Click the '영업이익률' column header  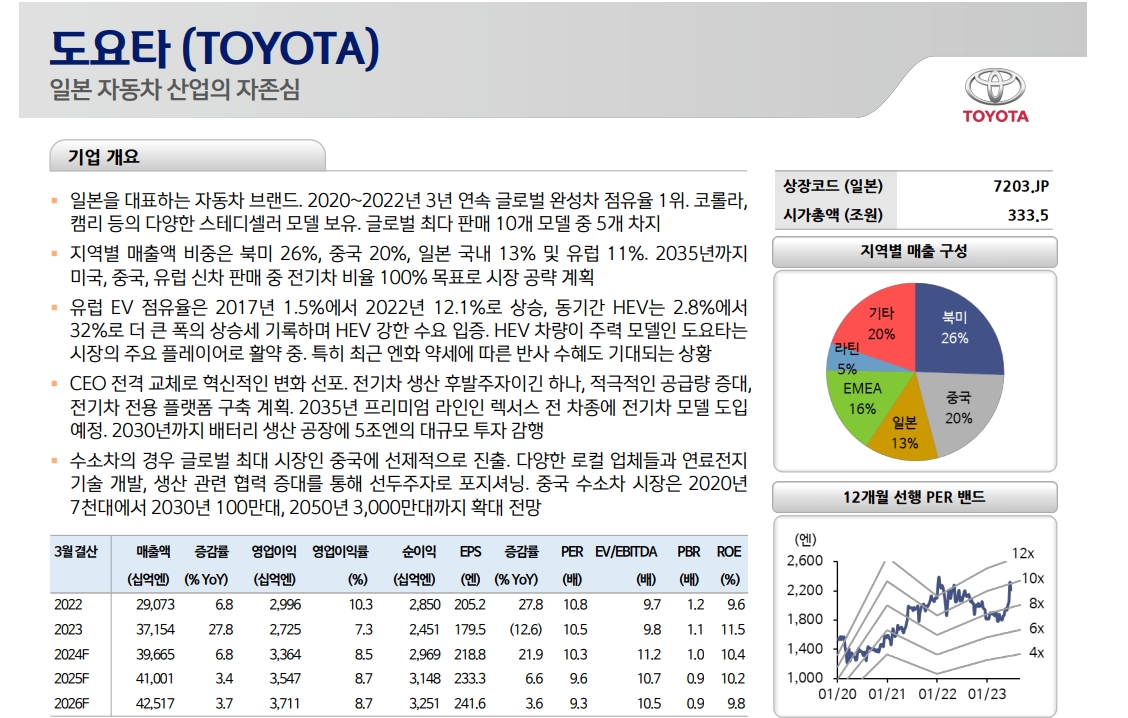point(340,552)
